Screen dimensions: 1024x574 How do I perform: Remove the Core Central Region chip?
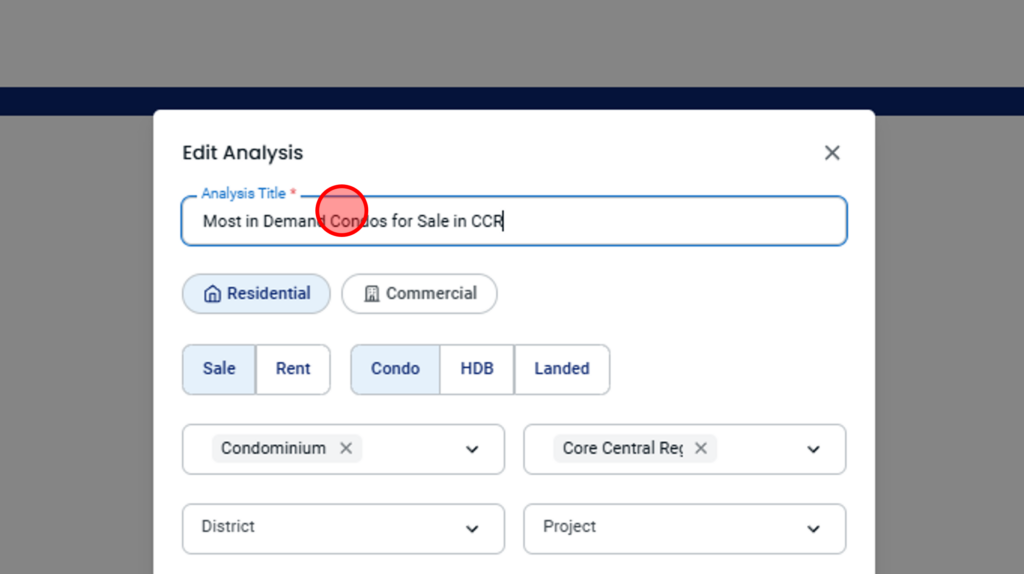click(701, 449)
